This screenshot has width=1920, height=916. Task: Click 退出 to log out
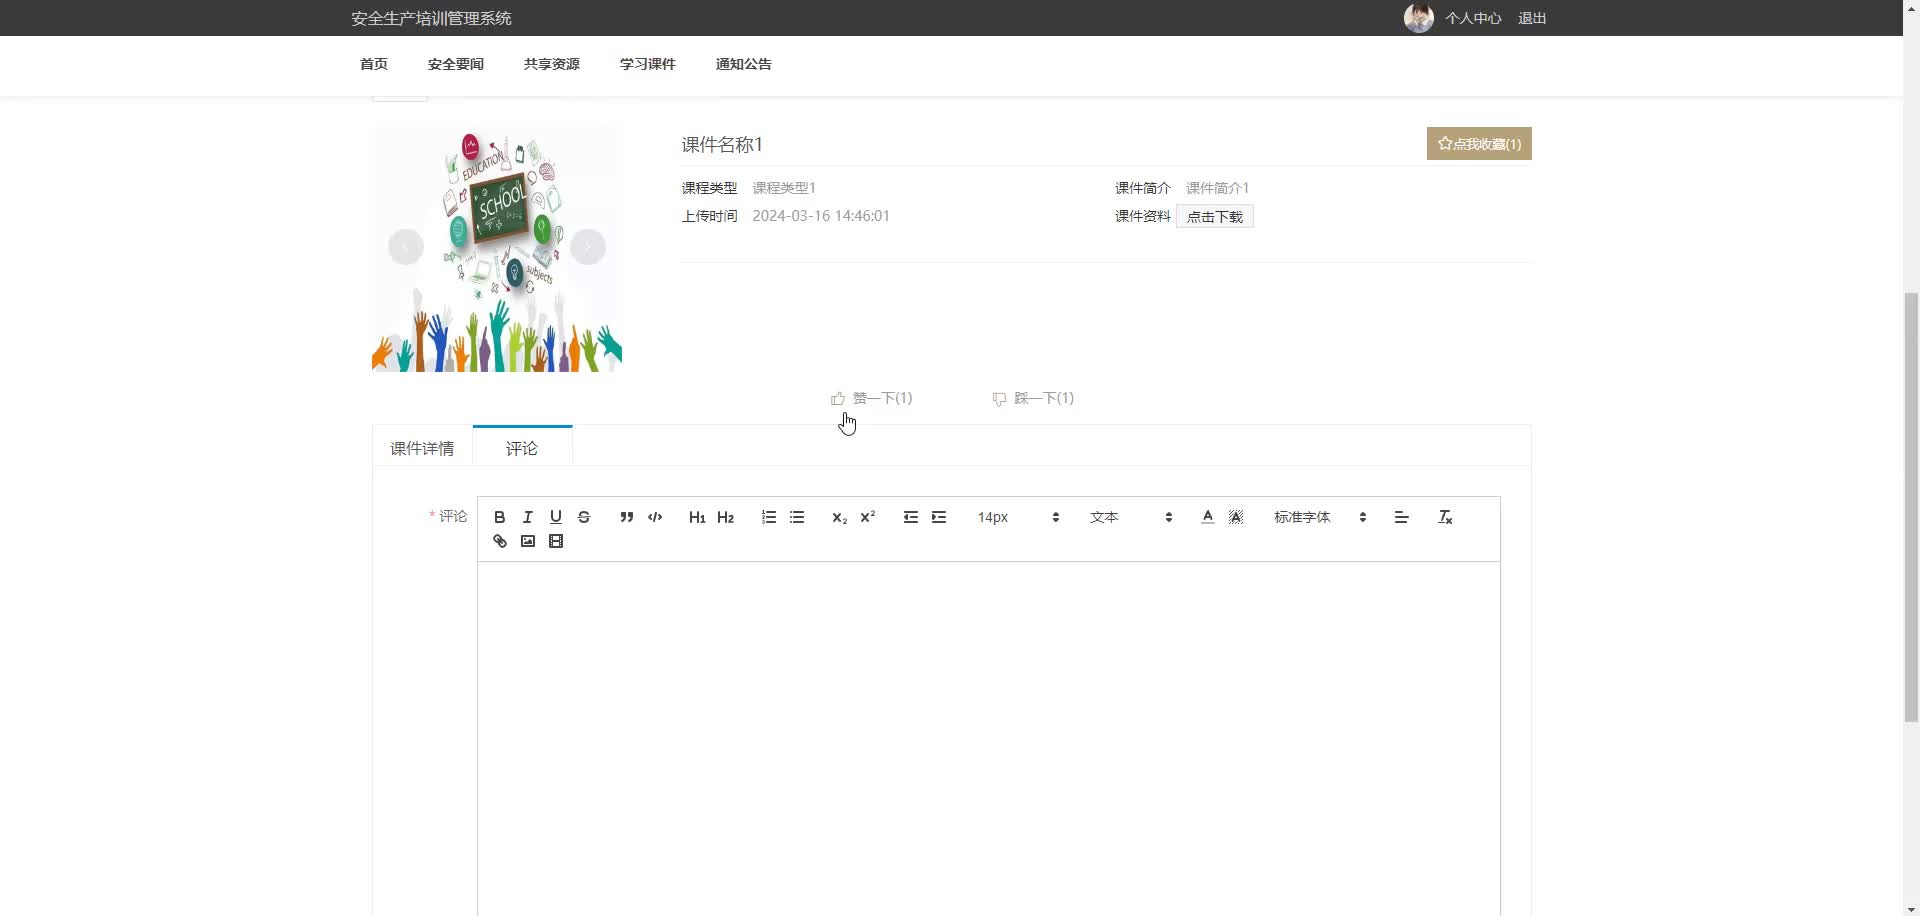(x=1532, y=18)
